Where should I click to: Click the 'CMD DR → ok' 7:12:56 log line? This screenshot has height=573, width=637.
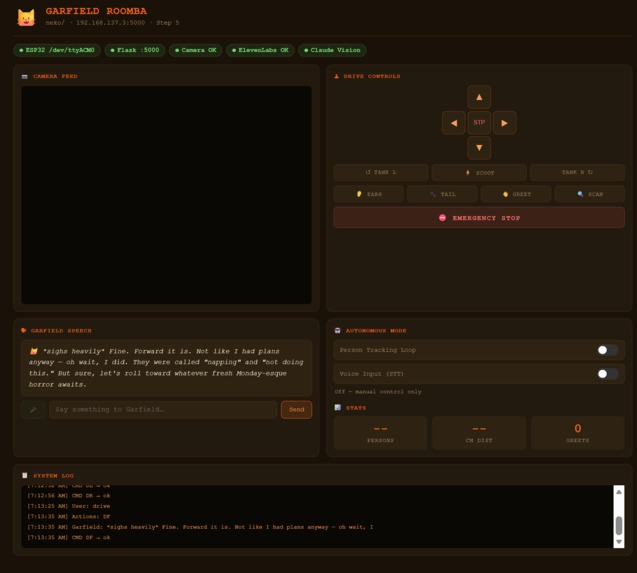pos(69,495)
